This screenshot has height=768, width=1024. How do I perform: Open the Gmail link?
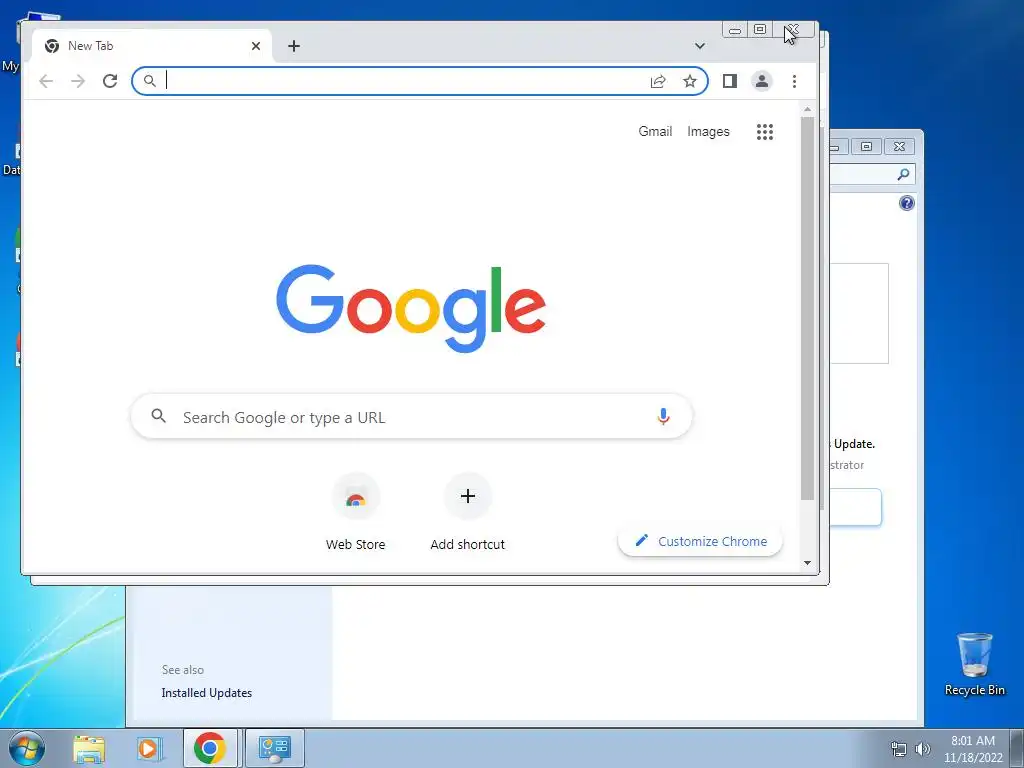[655, 131]
